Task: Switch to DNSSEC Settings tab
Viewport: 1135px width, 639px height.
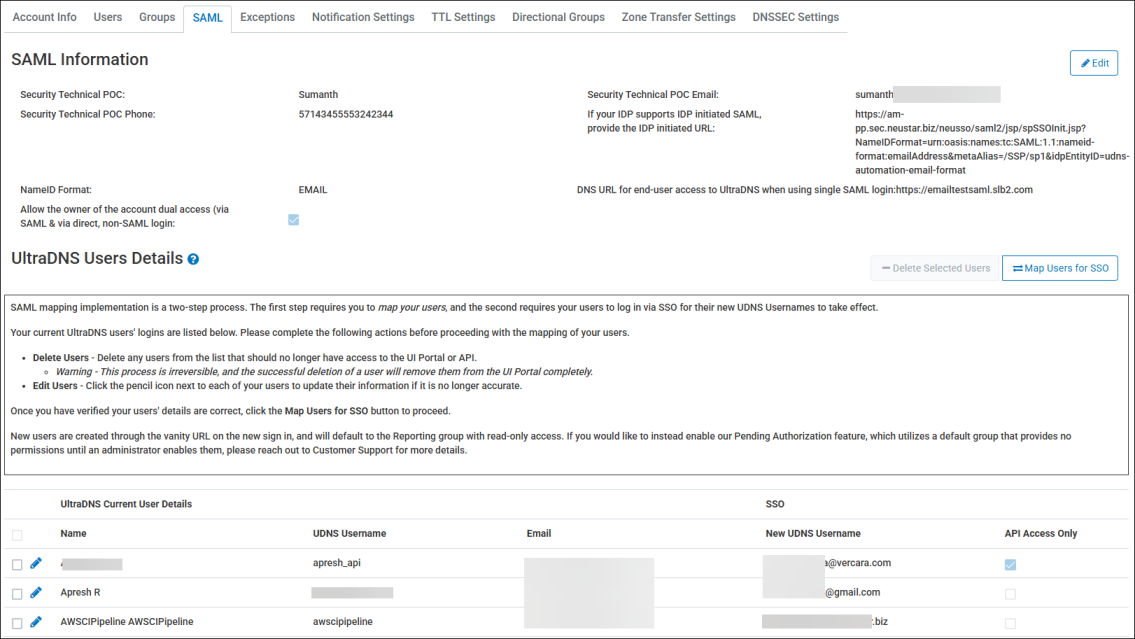Action: pyautogui.click(x=795, y=17)
